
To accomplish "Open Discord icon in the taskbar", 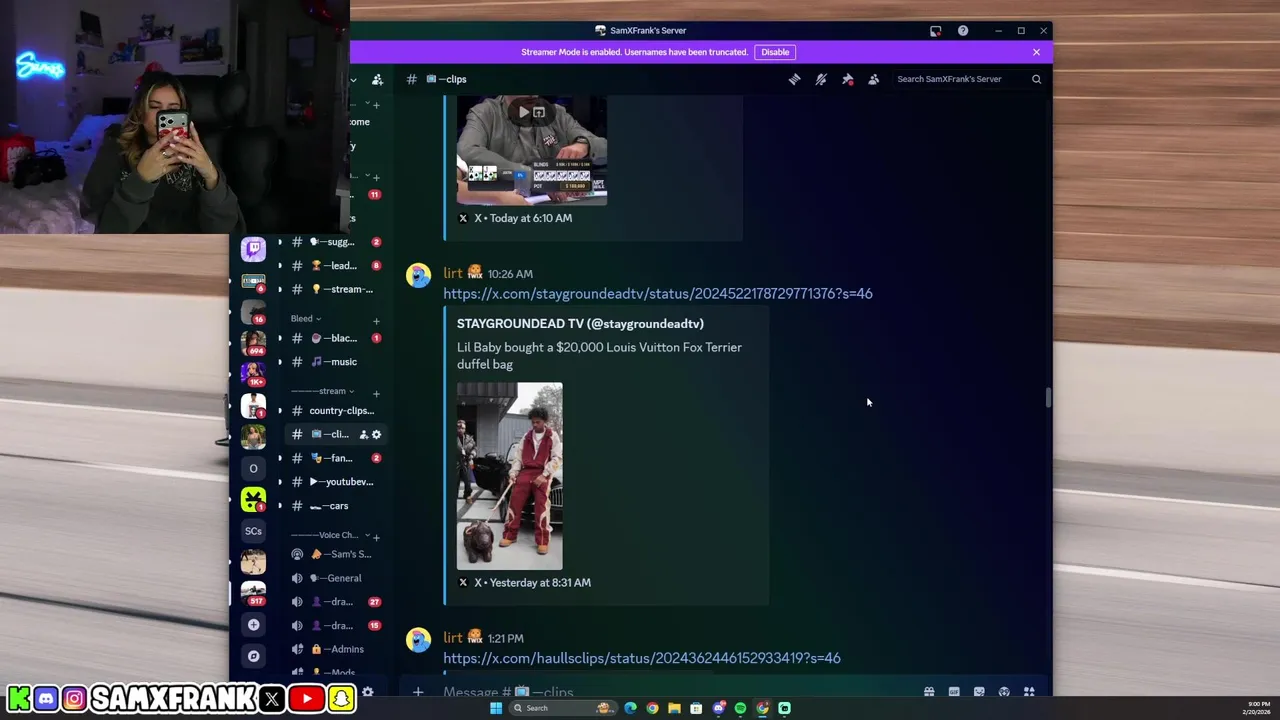I will point(718,708).
